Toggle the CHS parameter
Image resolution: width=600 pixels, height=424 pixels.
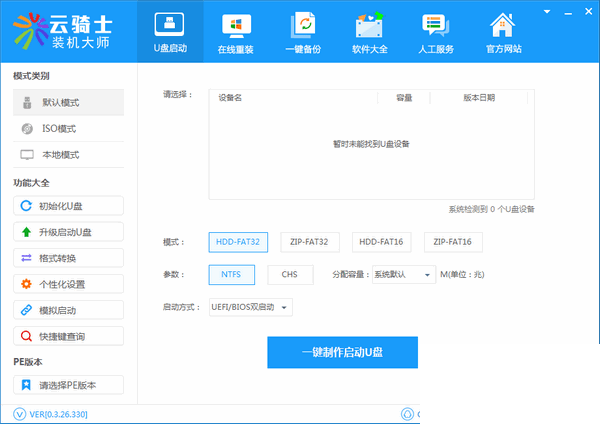tap(290, 275)
